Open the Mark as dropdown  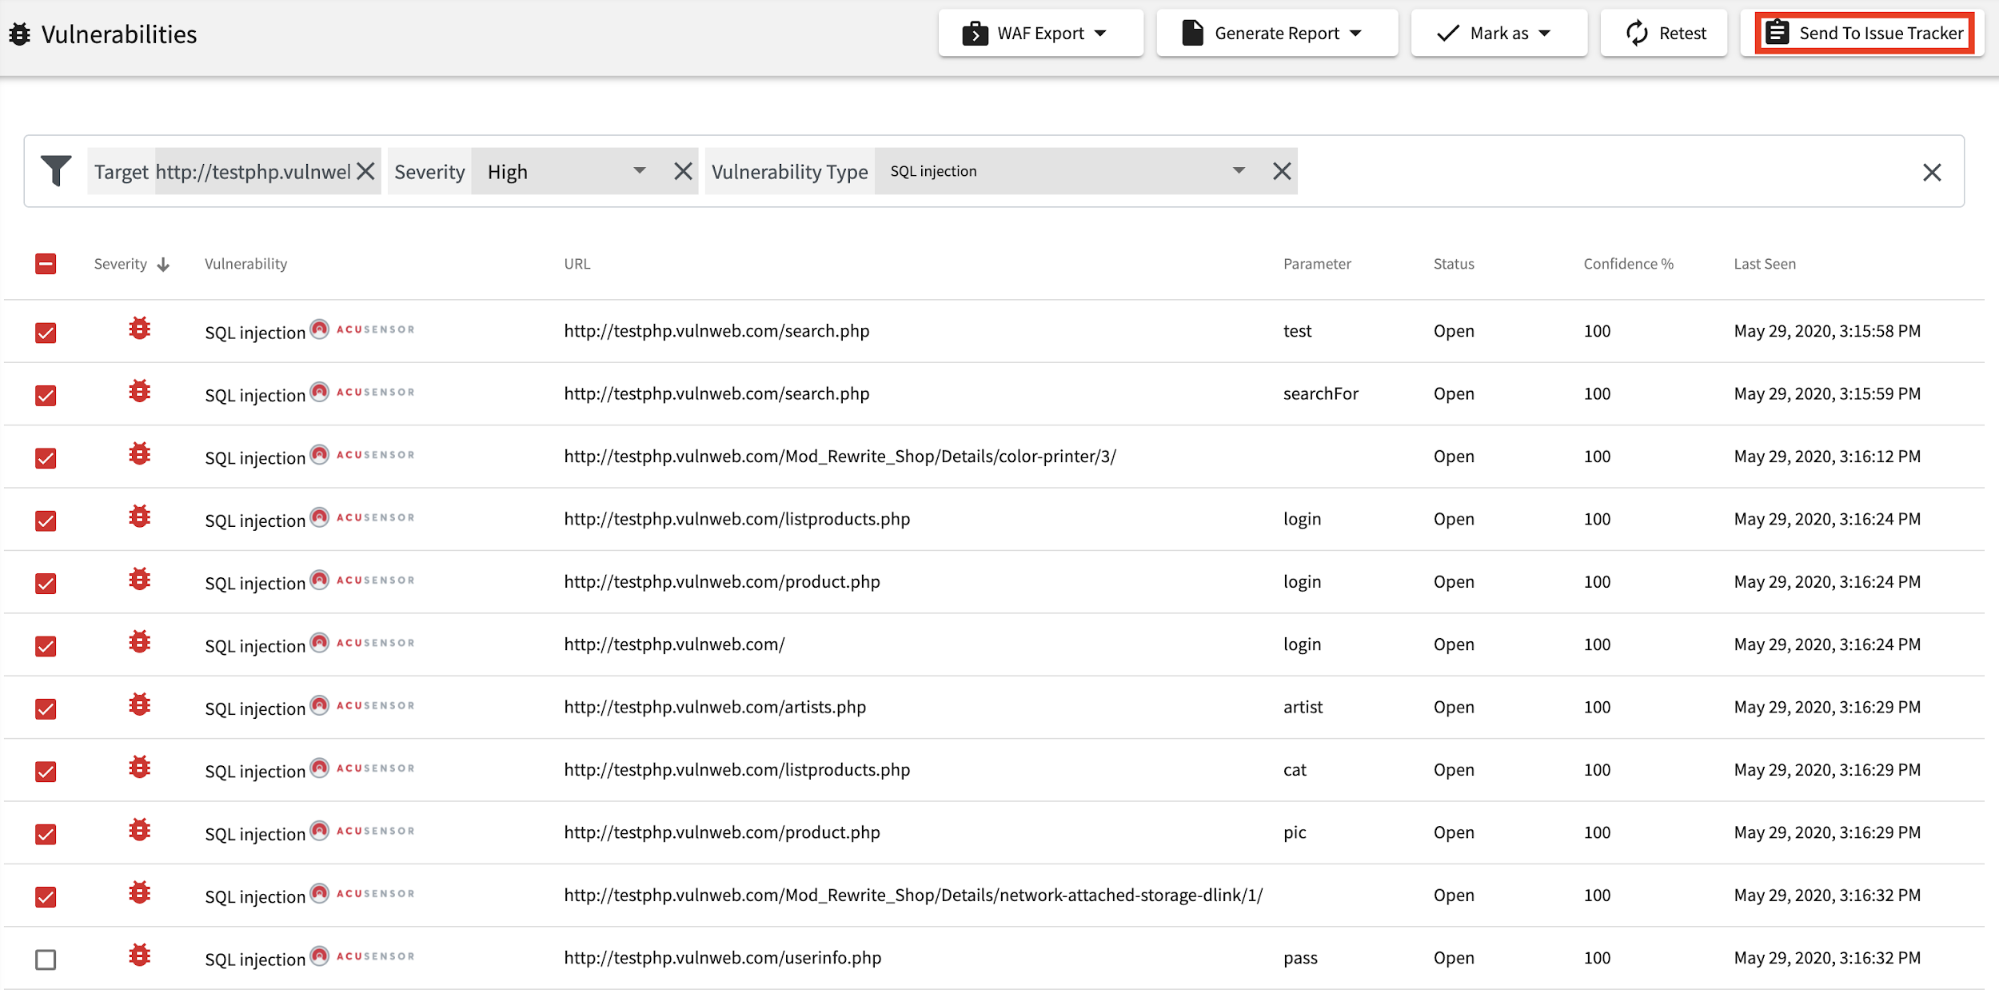[1499, 33]
